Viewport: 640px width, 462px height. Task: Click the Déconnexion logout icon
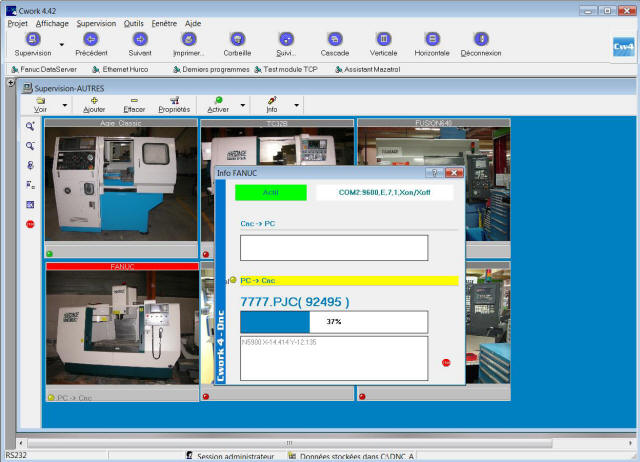coord(481,39)
